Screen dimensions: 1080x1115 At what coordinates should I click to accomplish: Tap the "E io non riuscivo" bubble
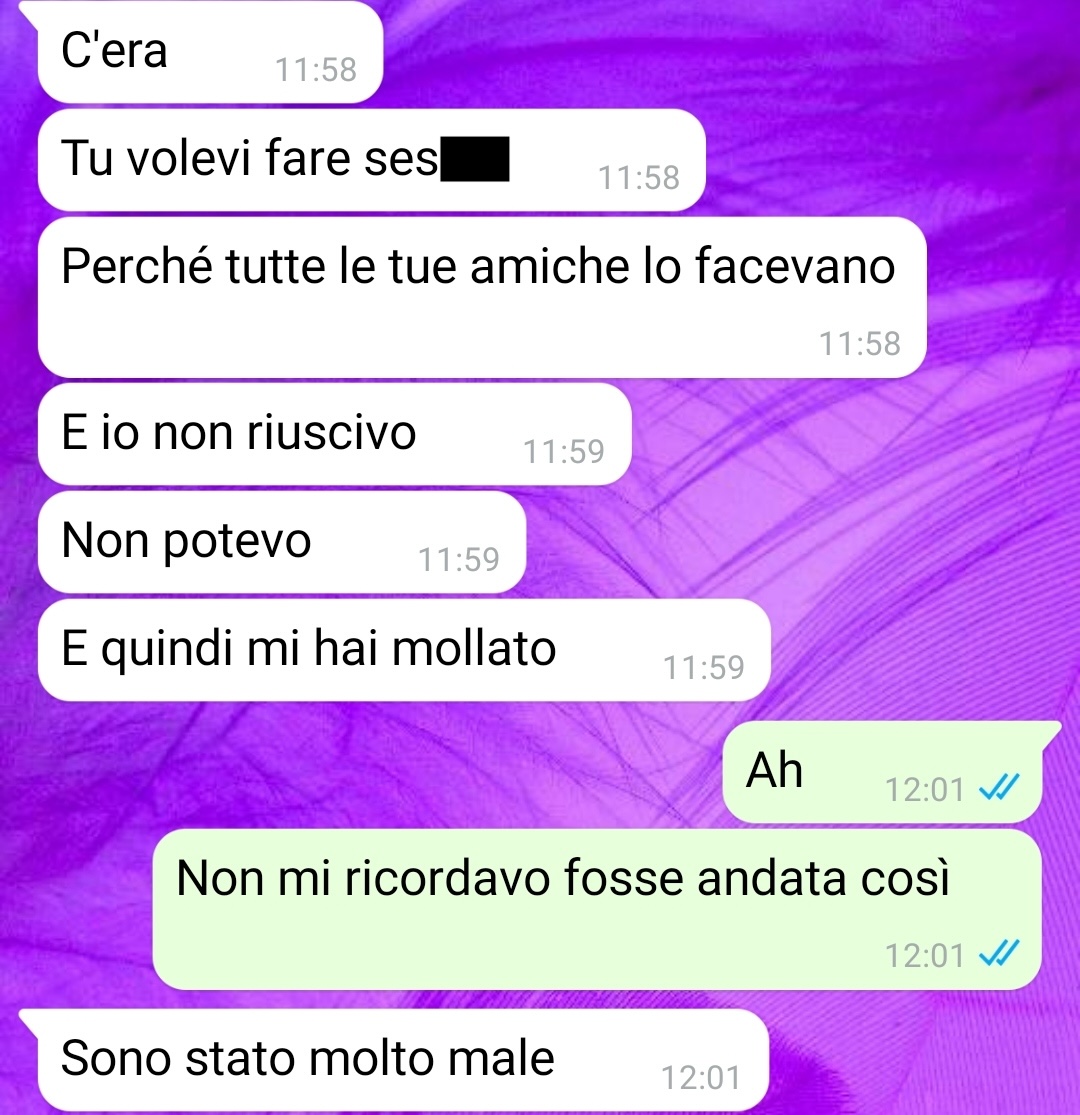pyautogui.click(x=334, y=434)
